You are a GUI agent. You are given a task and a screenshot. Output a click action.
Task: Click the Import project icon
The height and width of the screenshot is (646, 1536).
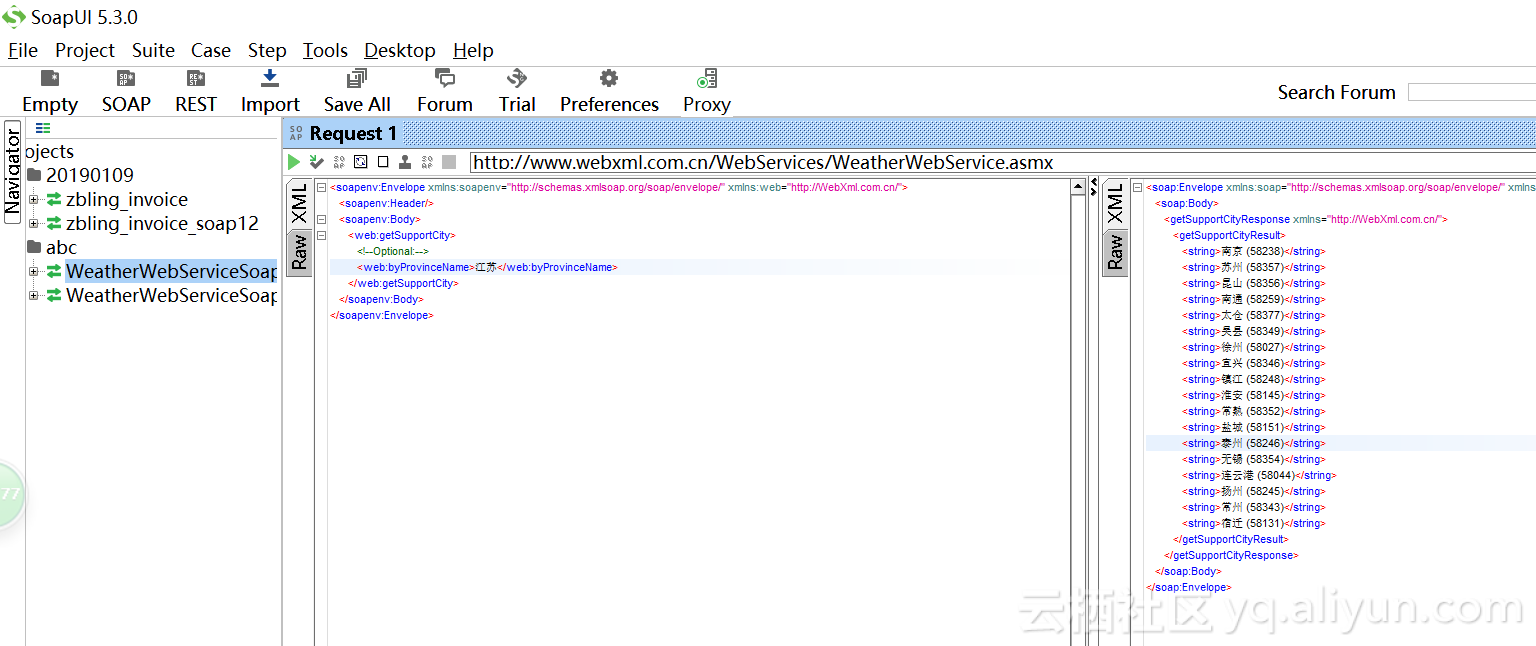(x=270, y=79)
